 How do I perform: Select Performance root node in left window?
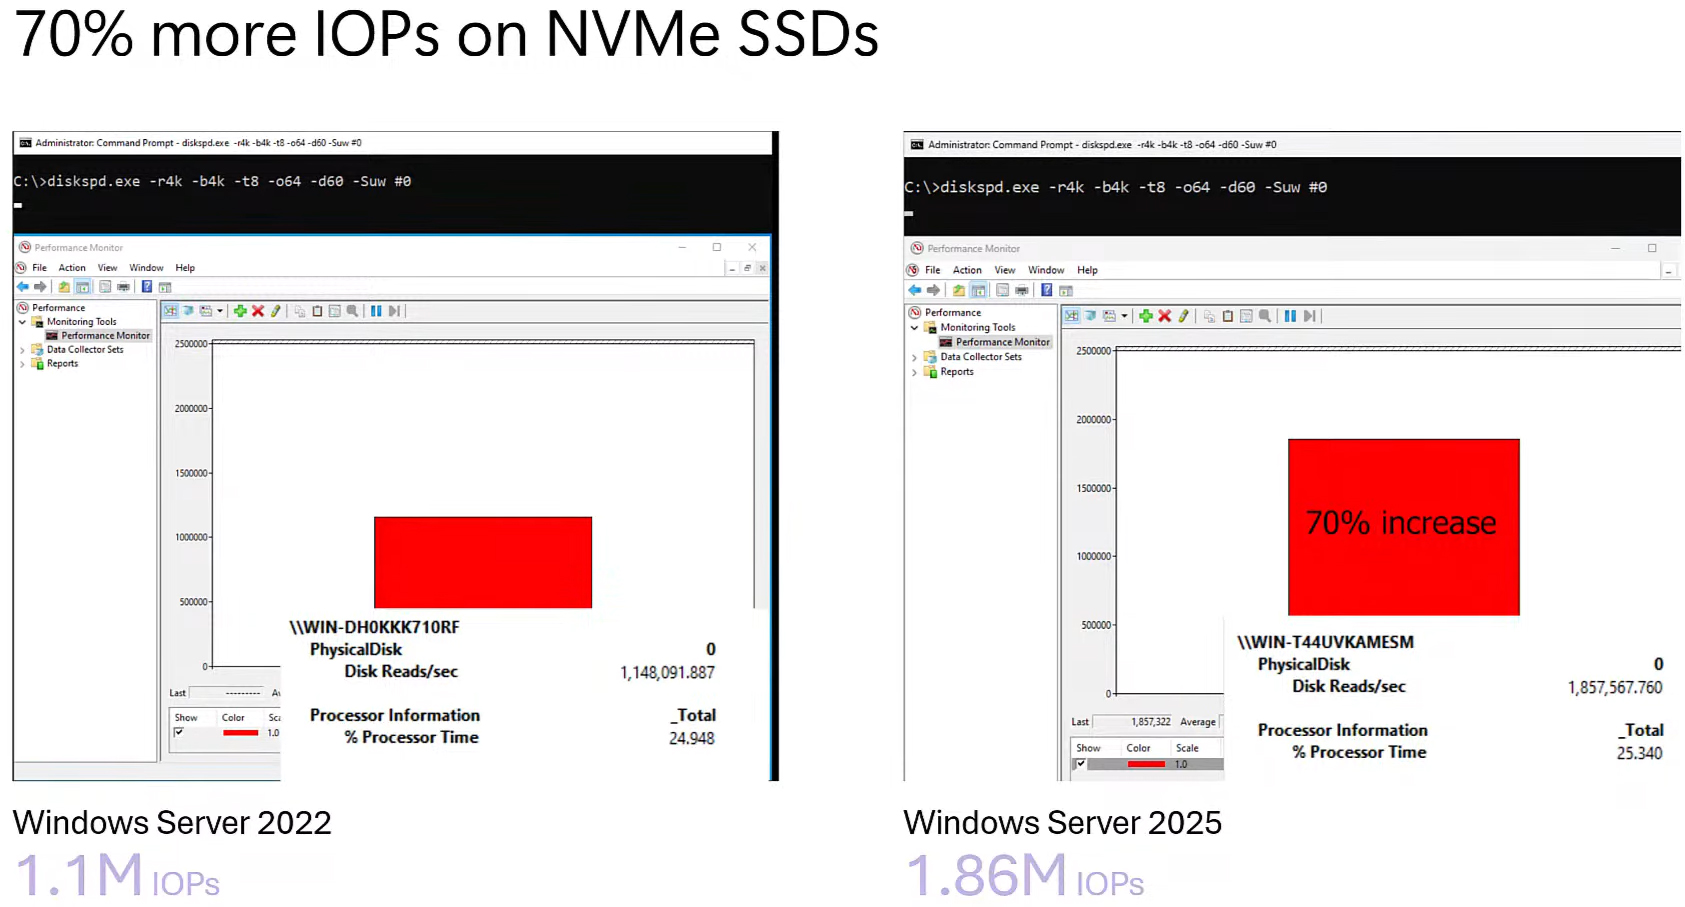coord(58,308)
